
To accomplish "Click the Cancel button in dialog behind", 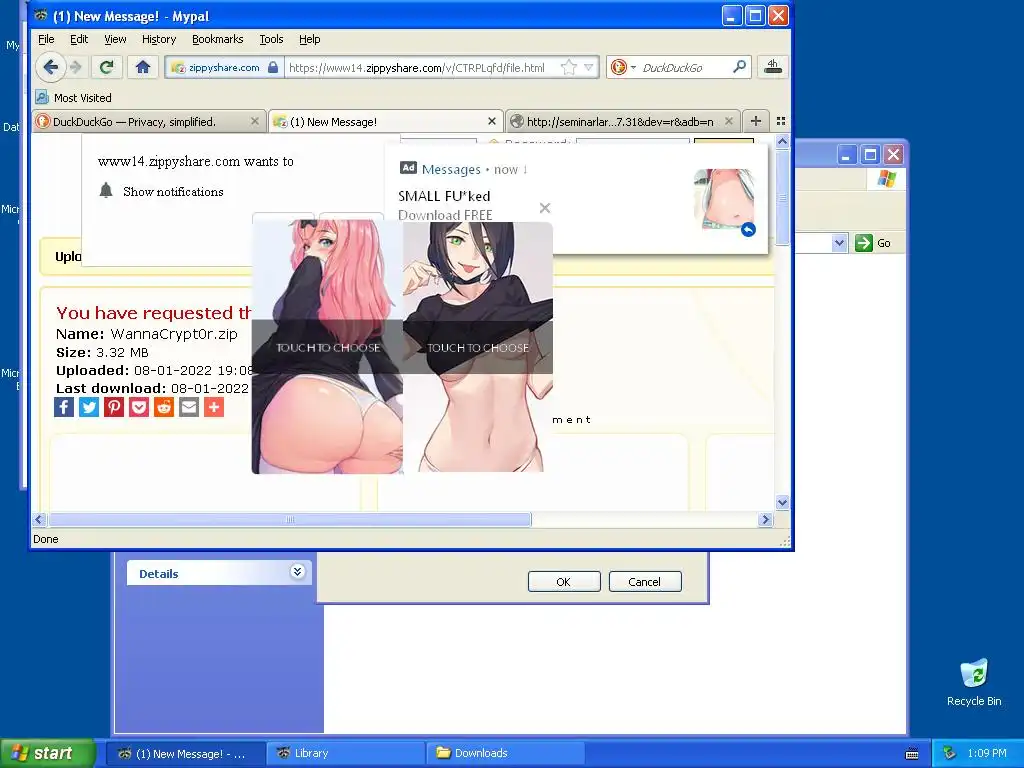I will pyautogui.click(x=645, y=582).
